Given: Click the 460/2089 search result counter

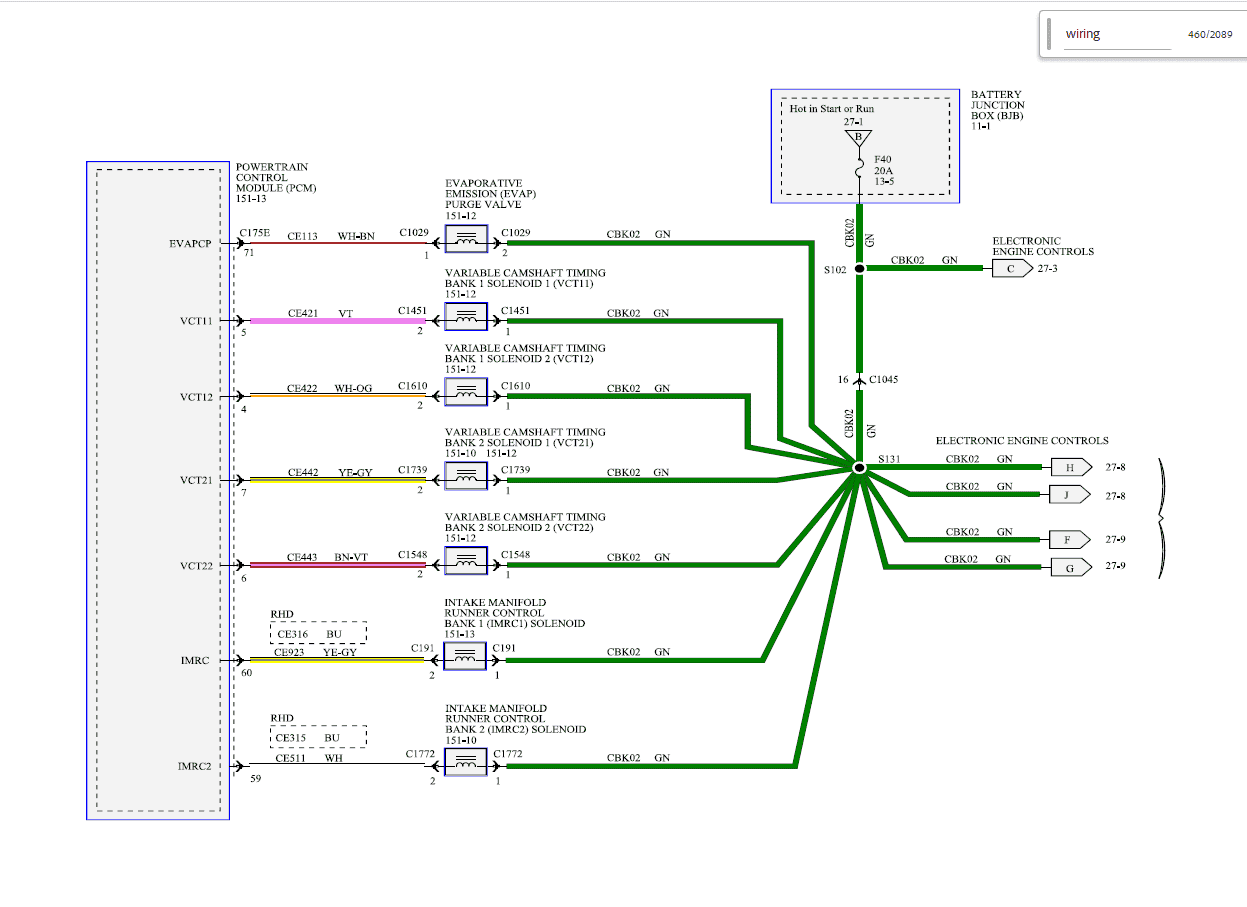Looking at the screenshot, I should pos(1210,34).
